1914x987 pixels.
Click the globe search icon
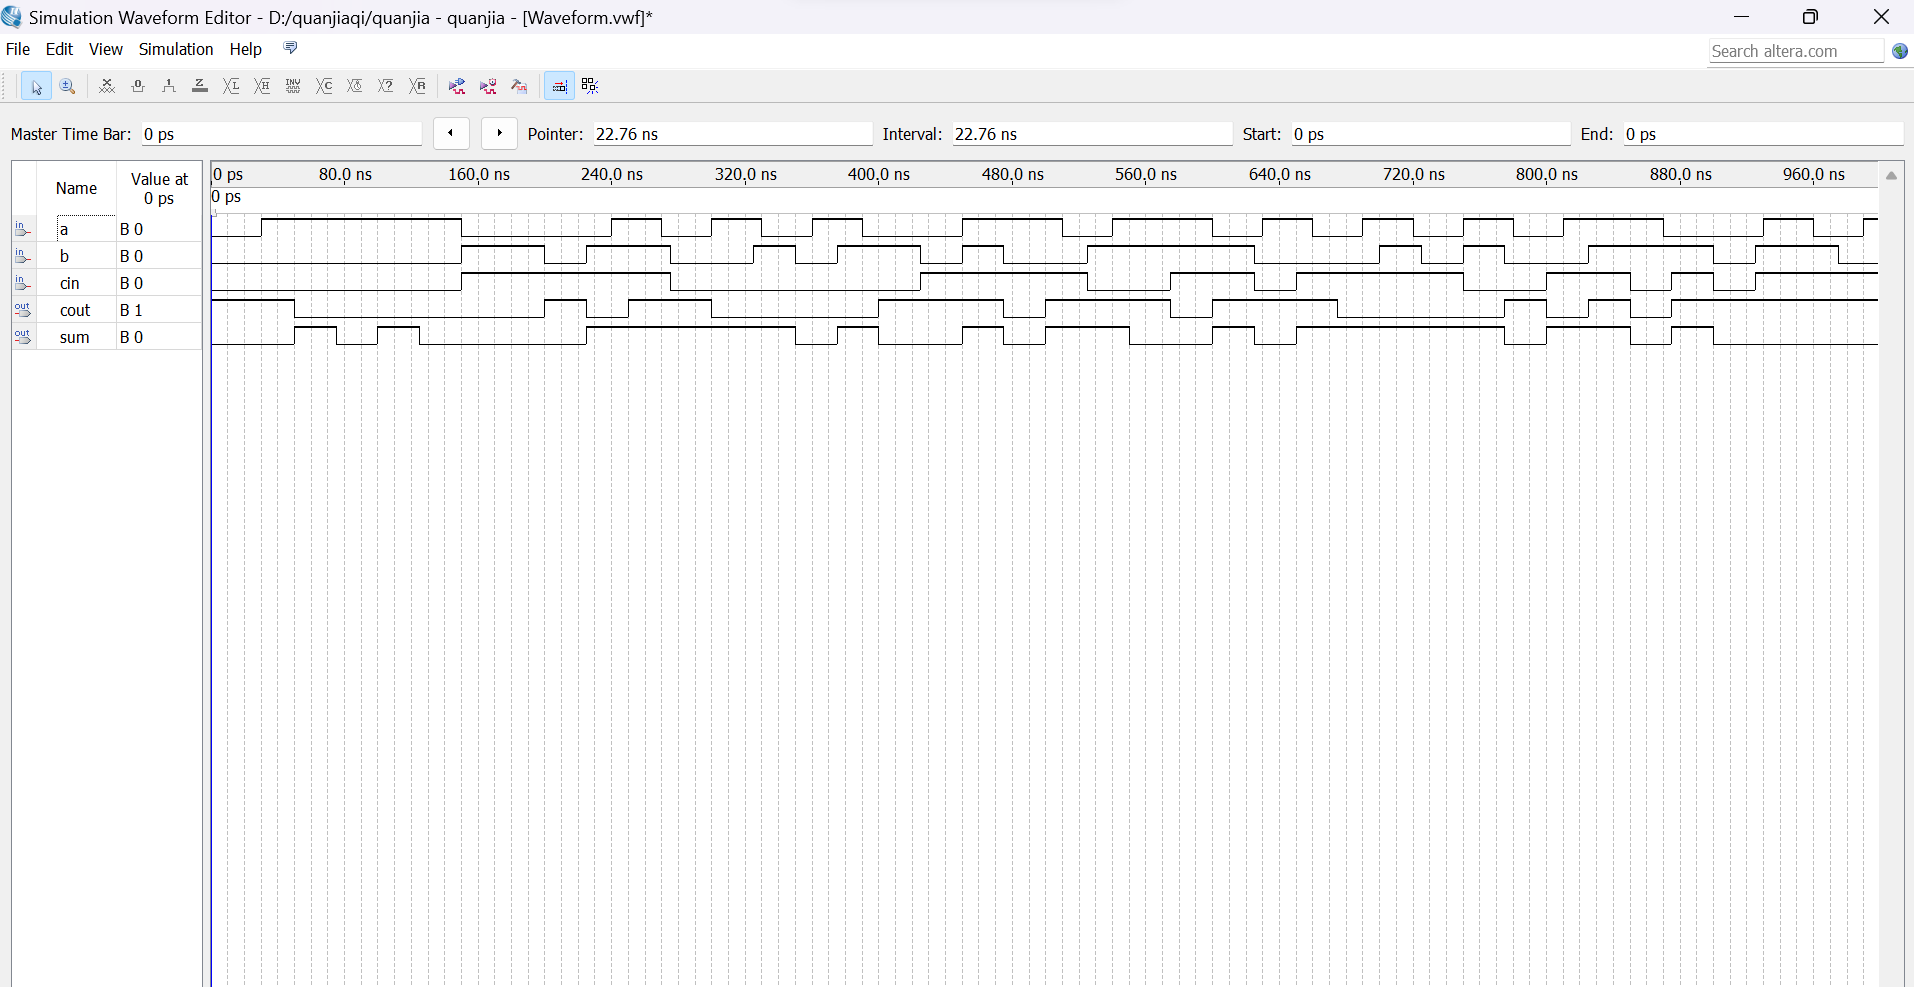tap(1900, 51)
